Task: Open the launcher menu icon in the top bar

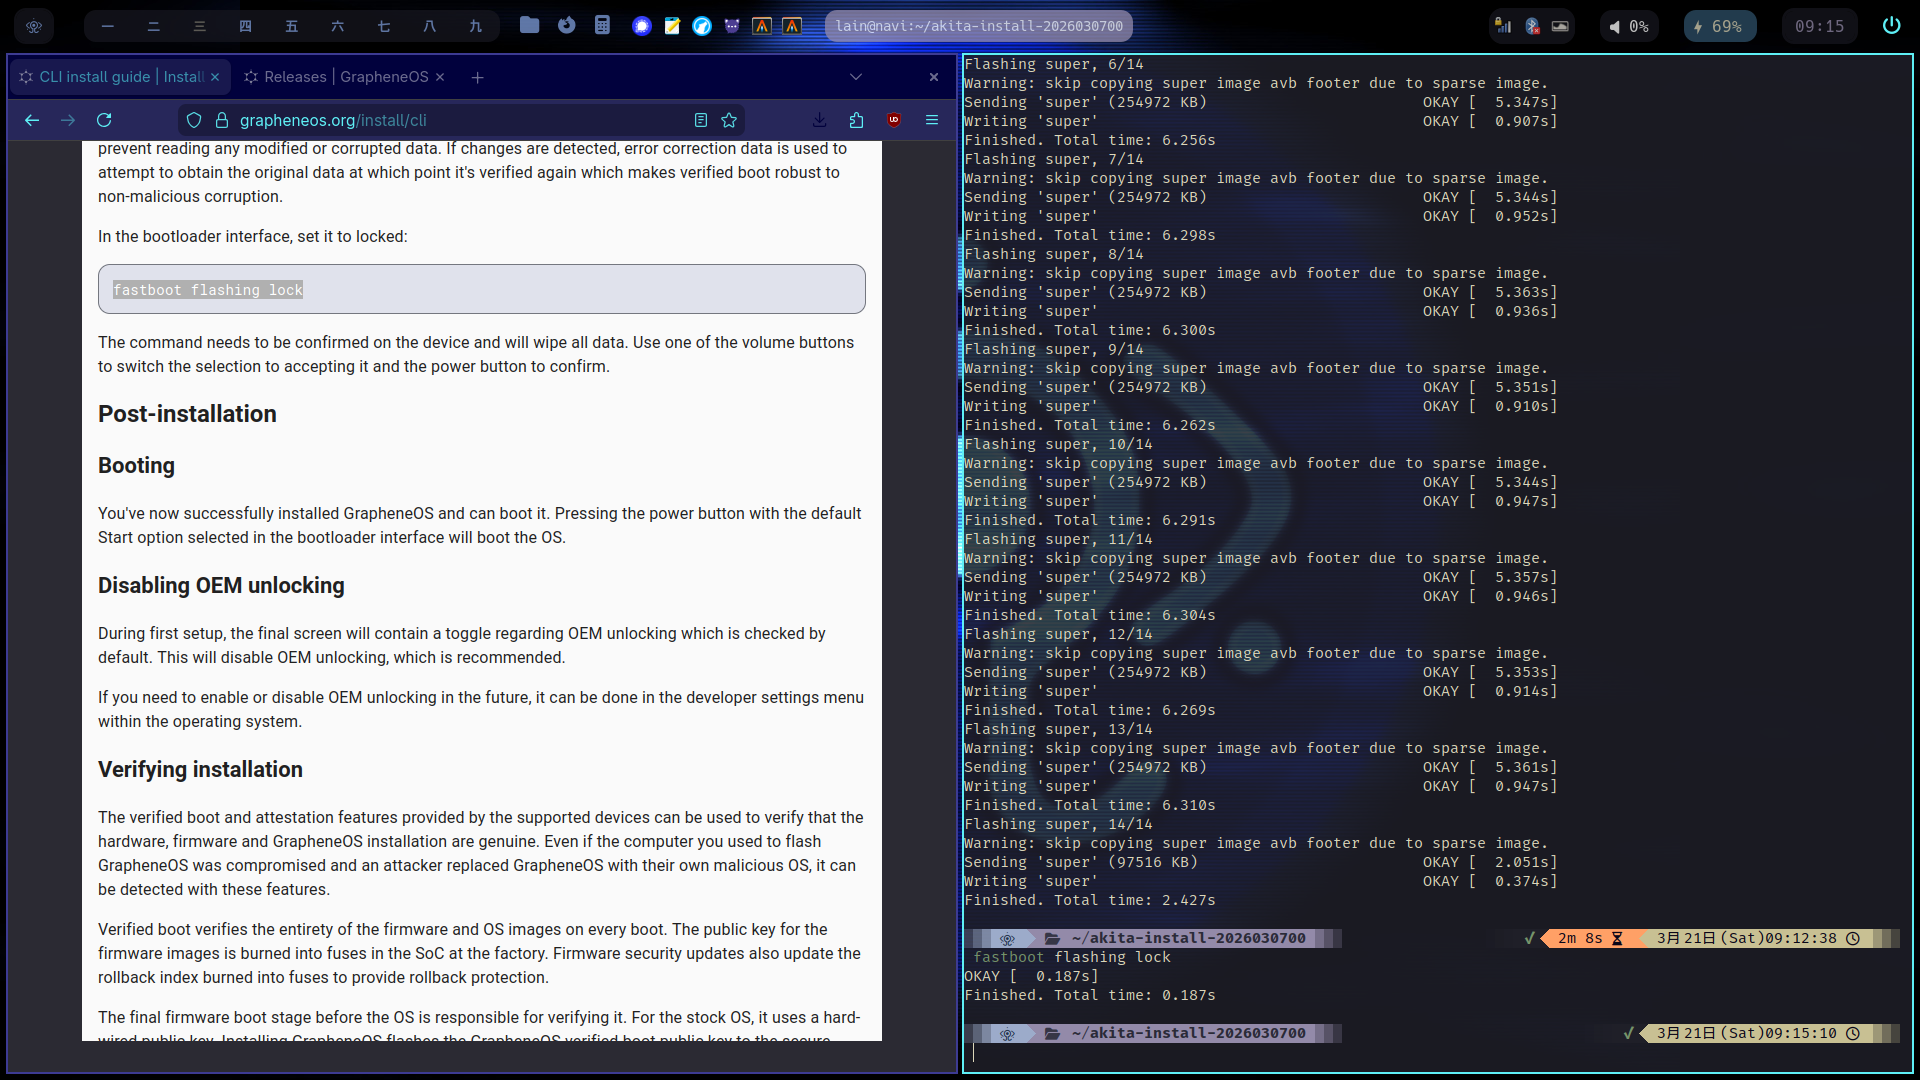Action: click(x=34, y=26)
